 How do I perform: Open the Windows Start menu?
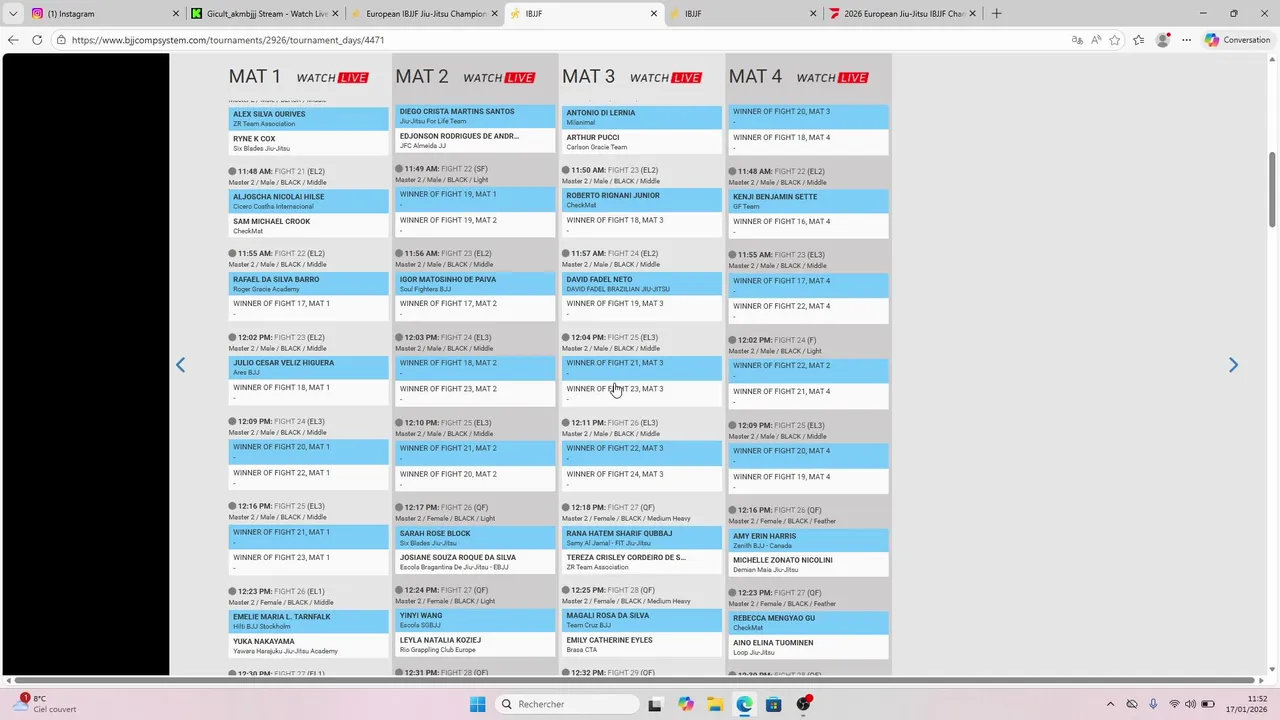click(478, 704)
